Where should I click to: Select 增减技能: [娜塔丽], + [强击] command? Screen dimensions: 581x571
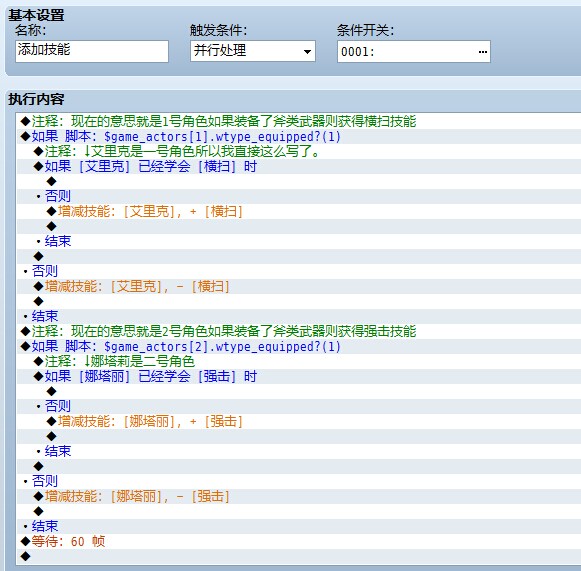[299, 421]
